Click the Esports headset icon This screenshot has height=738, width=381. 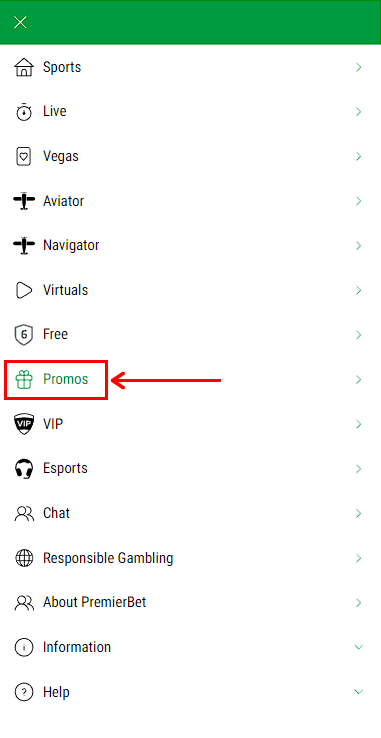24,469
